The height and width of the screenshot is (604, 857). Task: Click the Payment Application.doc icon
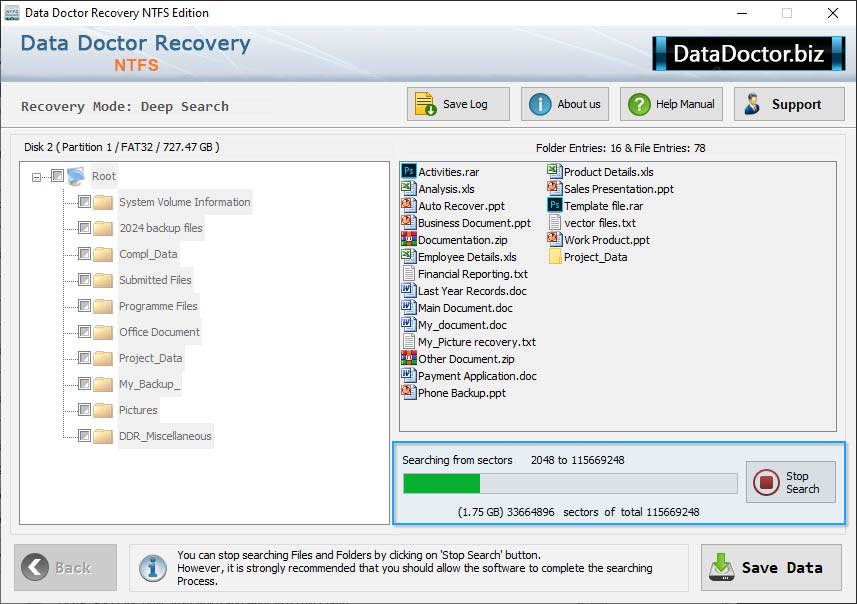click(x=408, y=375)
